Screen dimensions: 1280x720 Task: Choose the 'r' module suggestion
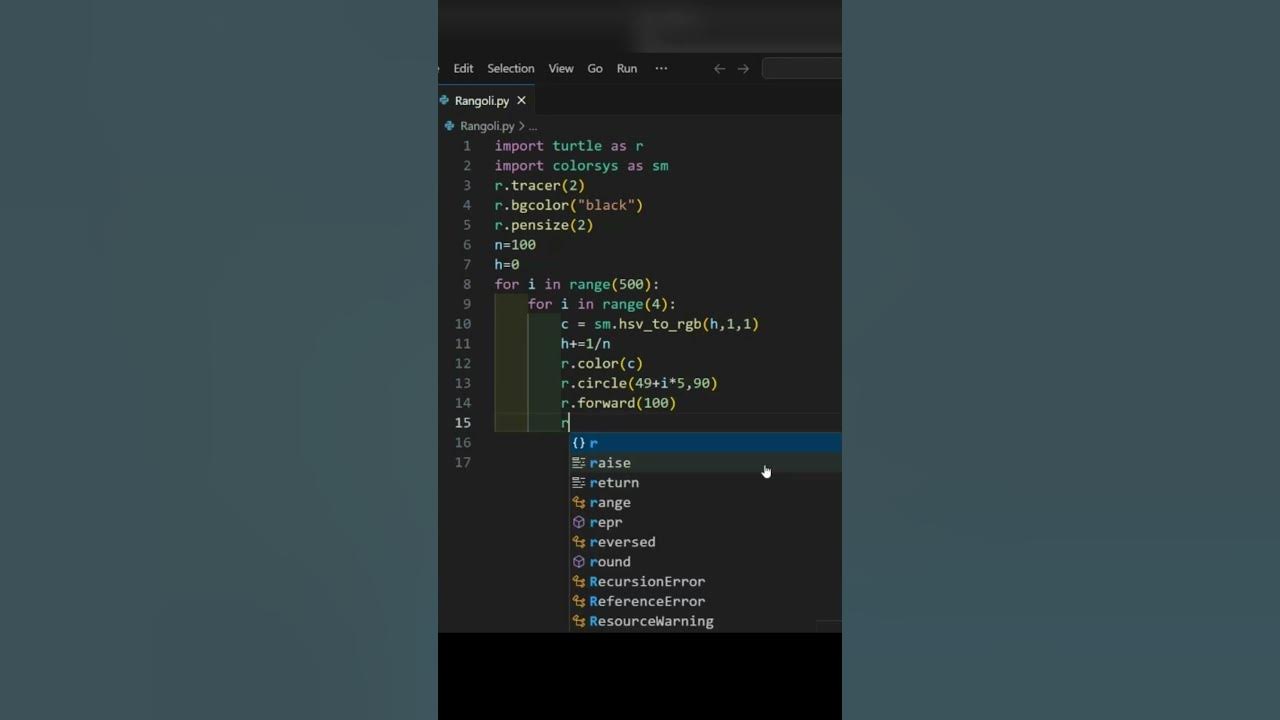coord(705,443)
